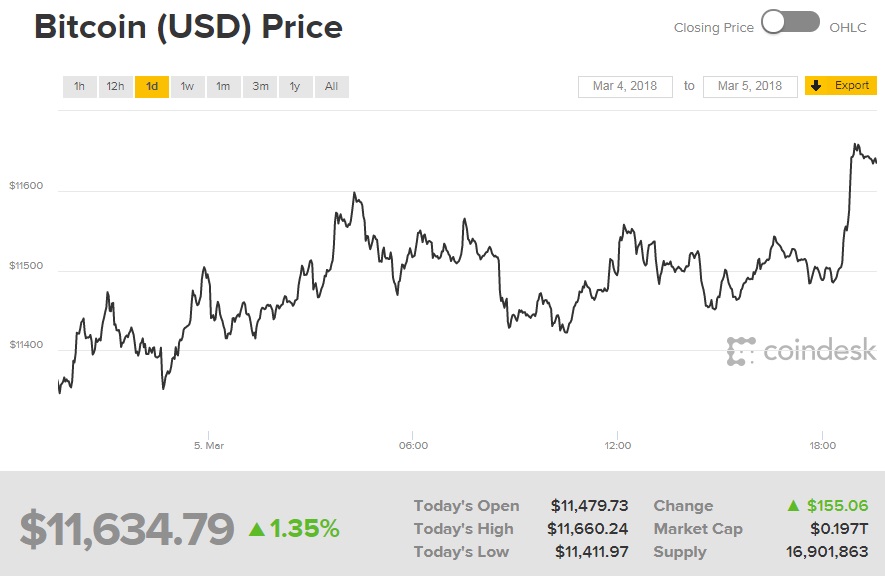Click Today's High value $11,660.24
The image size is (885, 576).
pos(590,528)
